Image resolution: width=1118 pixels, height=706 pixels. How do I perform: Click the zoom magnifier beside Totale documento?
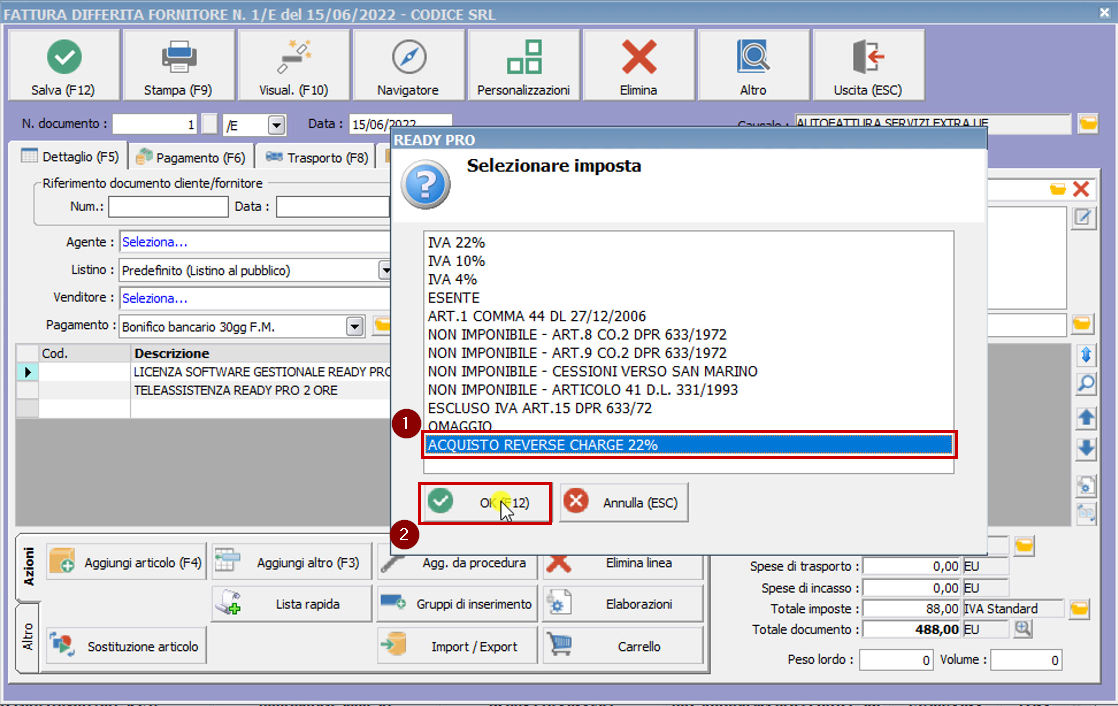click(x=1023, y=629)
